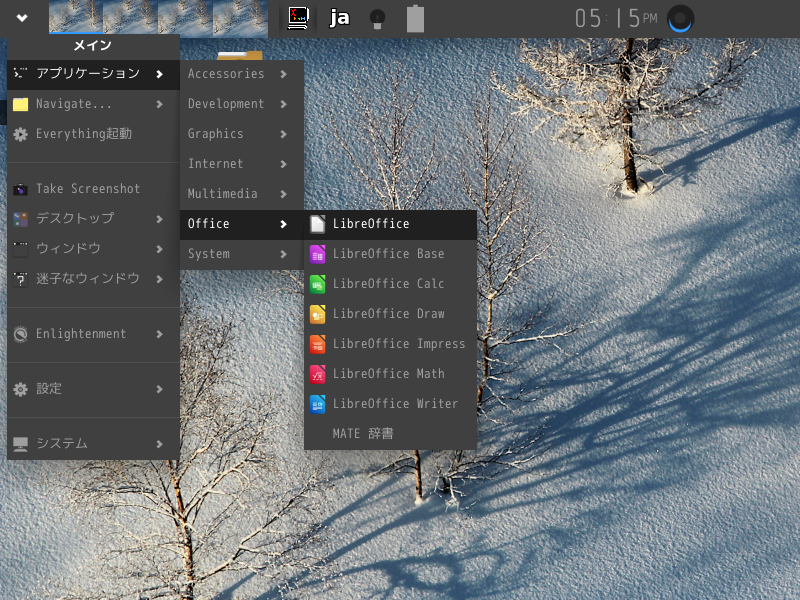This screenshot has height=600, width=800.
Task: Open the LibreOffice Base icon
Action: click(x=317, y=254)
